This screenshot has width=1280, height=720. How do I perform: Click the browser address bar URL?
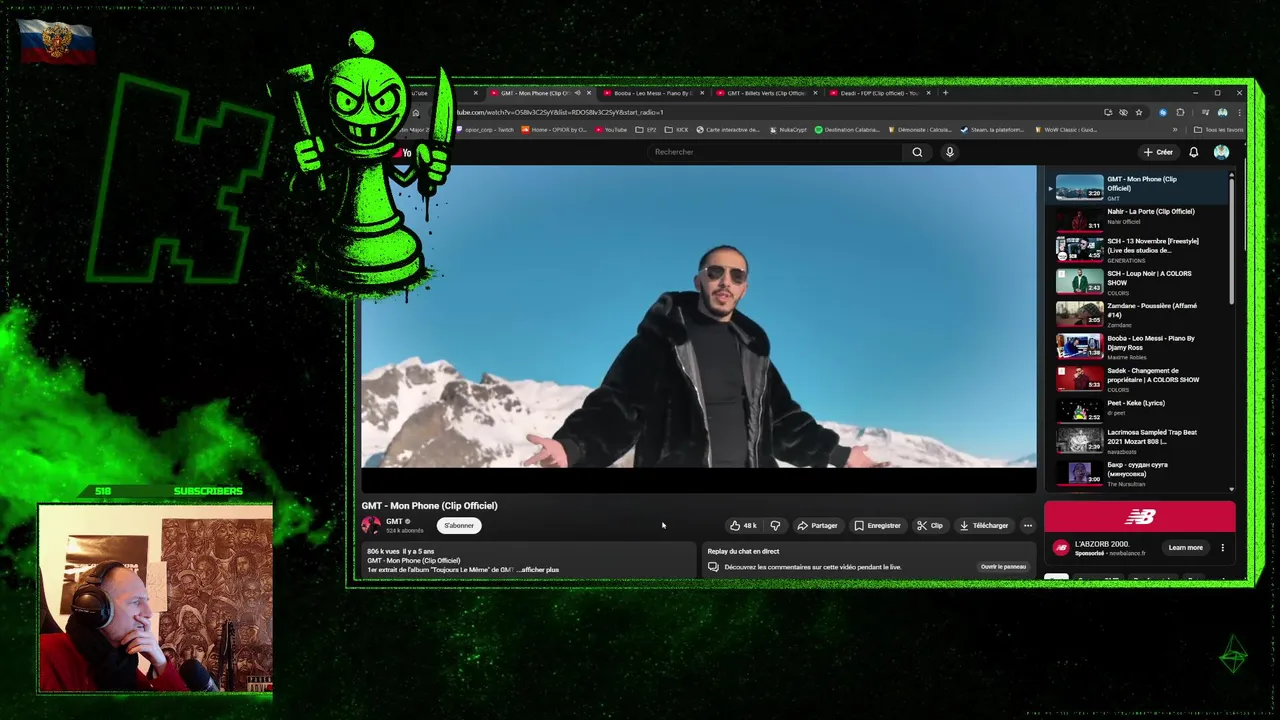click(x=560, y=112)
